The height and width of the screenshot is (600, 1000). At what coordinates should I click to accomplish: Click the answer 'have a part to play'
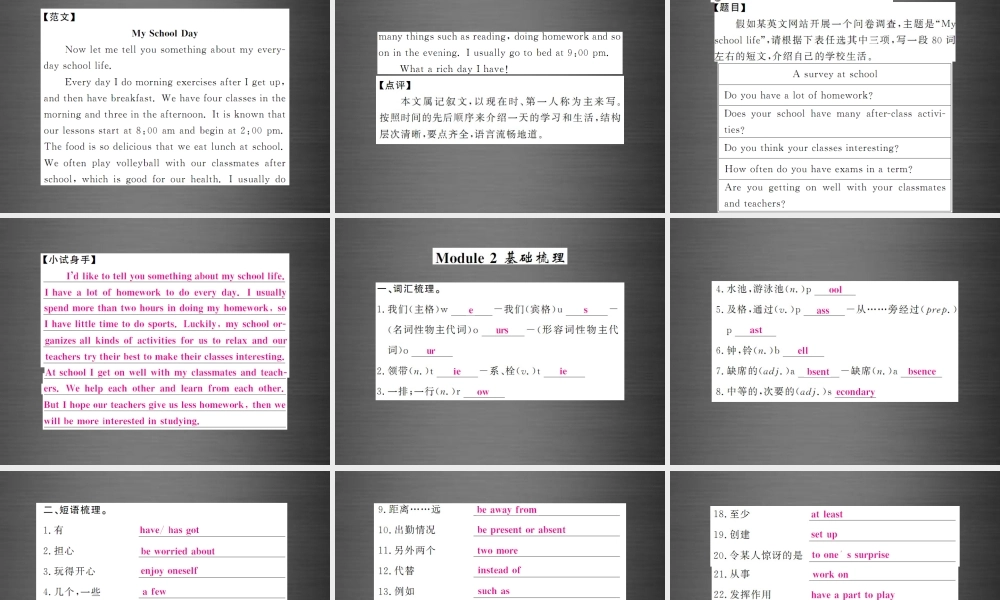point(852,595)
